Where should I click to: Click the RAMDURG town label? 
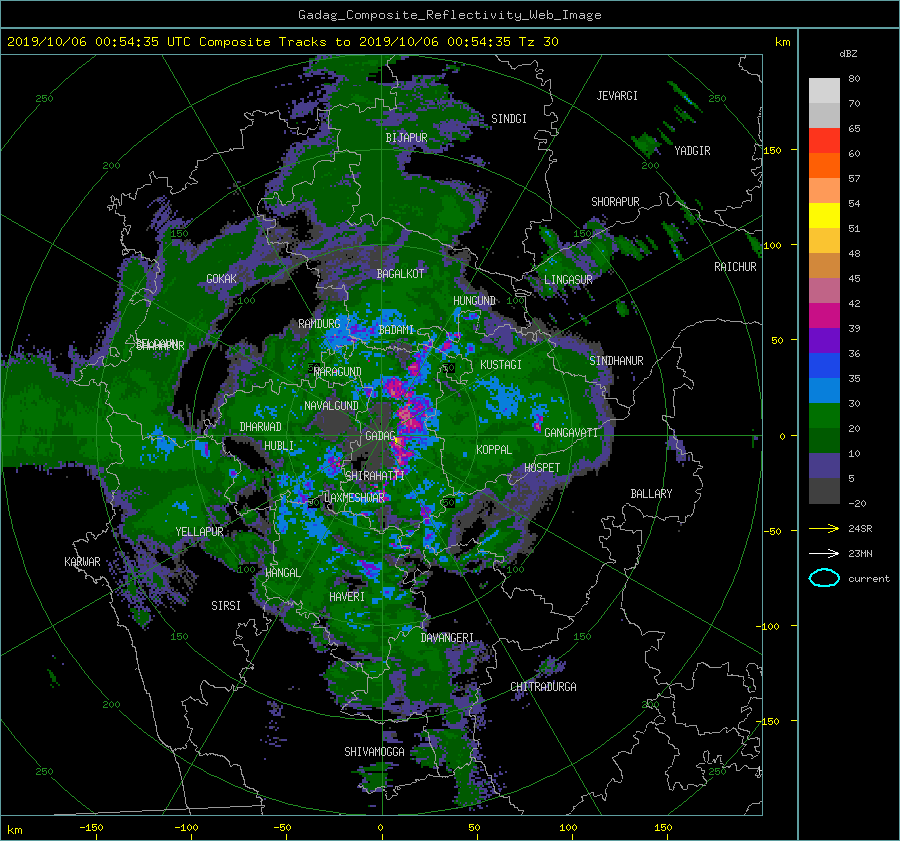(x=319, y=324)
